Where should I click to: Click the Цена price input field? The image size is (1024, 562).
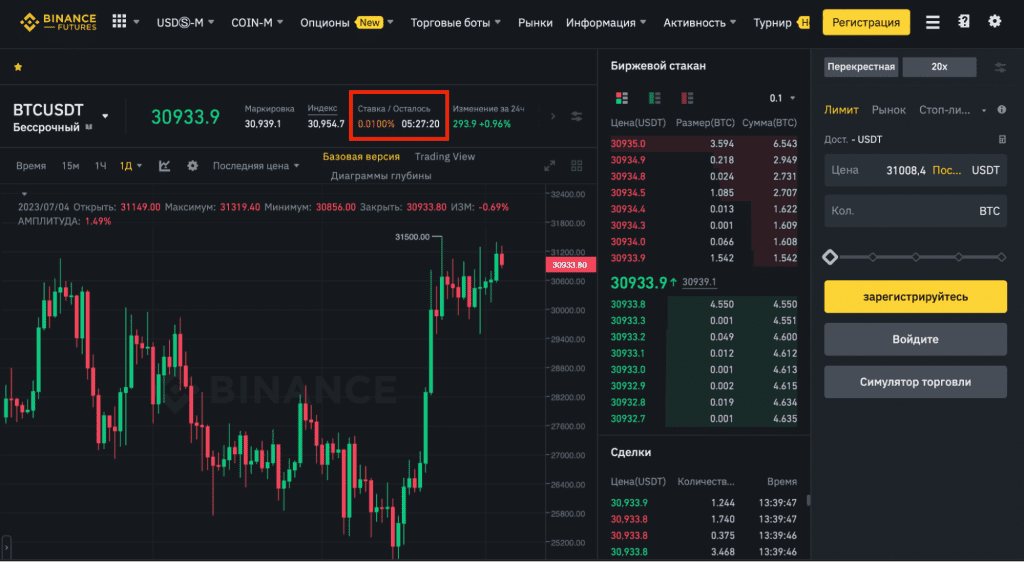click(x=915, y=170)
